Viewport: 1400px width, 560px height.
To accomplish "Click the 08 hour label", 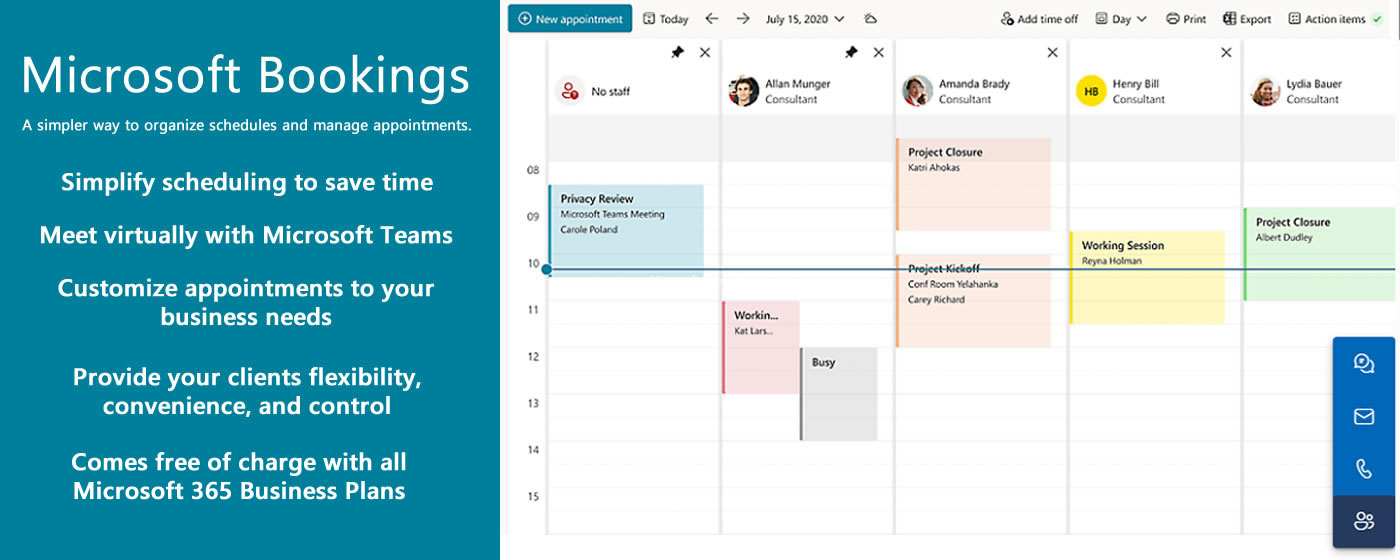I will (x=533, y=170).
